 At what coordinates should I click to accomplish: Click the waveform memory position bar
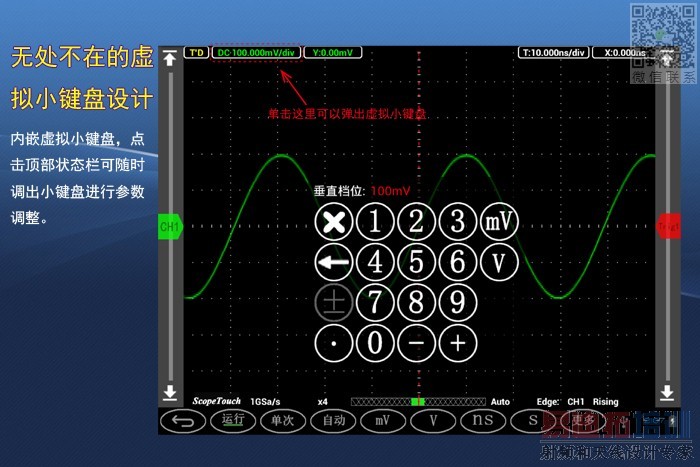[418, 402]
